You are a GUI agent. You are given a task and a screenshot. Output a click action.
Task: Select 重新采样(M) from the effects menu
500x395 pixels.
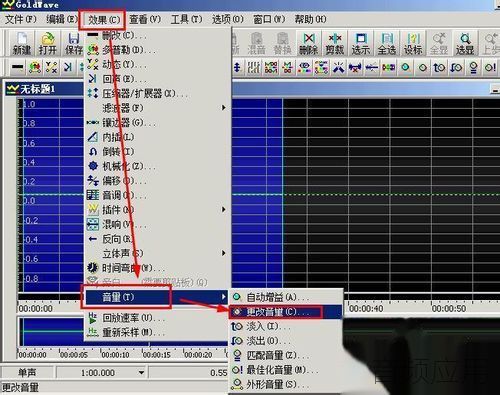pyautogui.click(x=157, y=332)
